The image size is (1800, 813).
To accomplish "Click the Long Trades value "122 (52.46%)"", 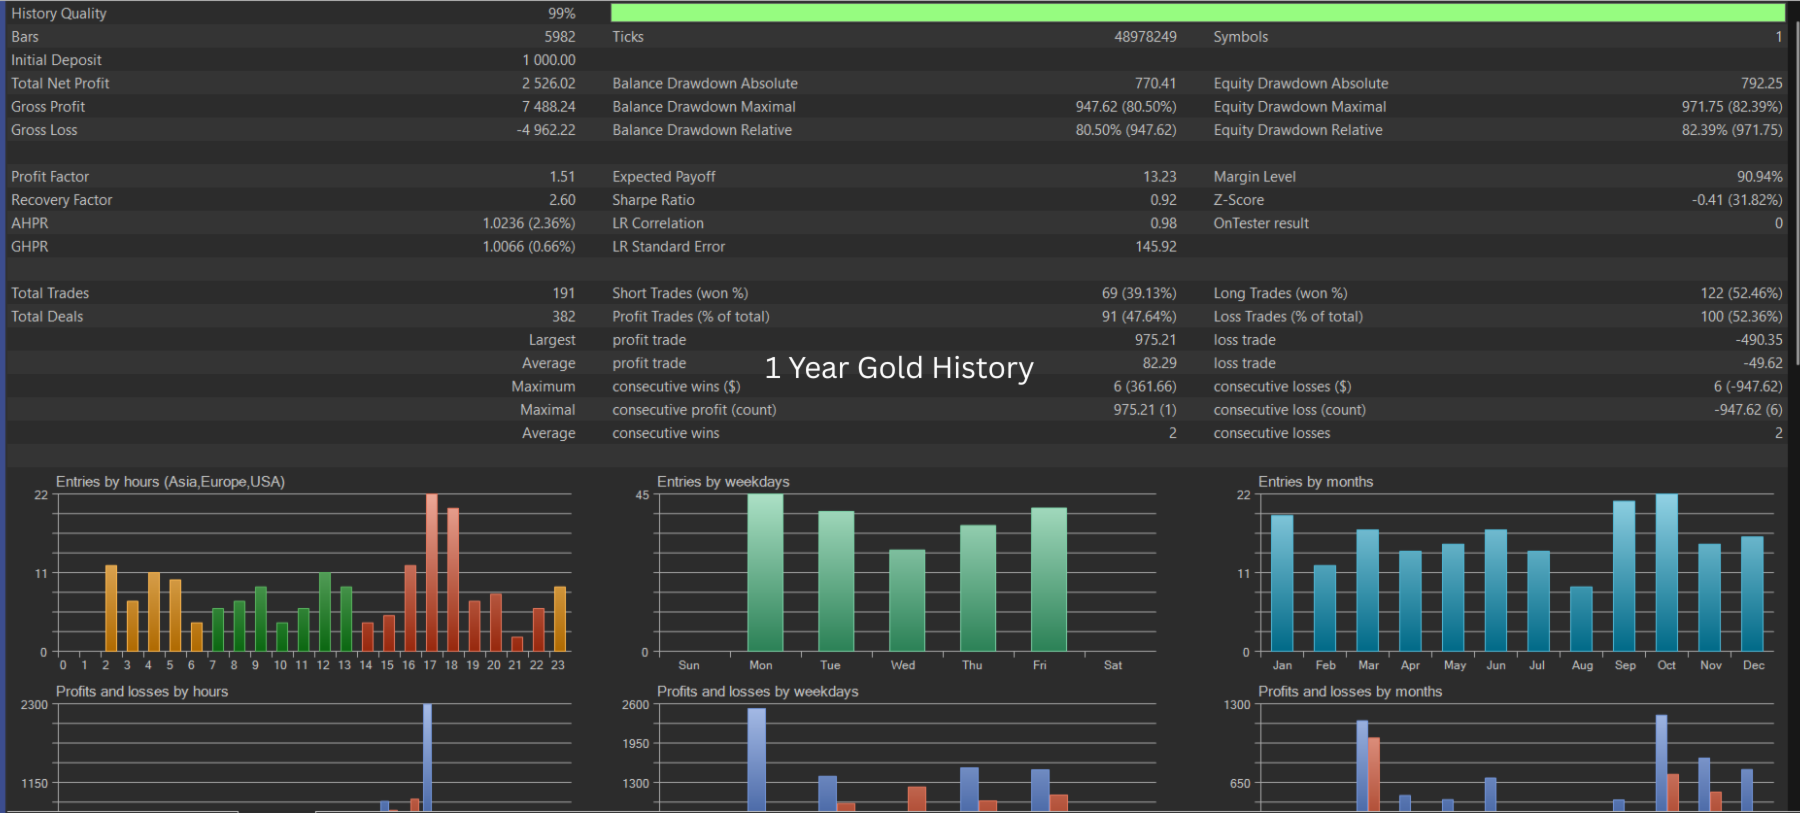I will (1741, 293).
